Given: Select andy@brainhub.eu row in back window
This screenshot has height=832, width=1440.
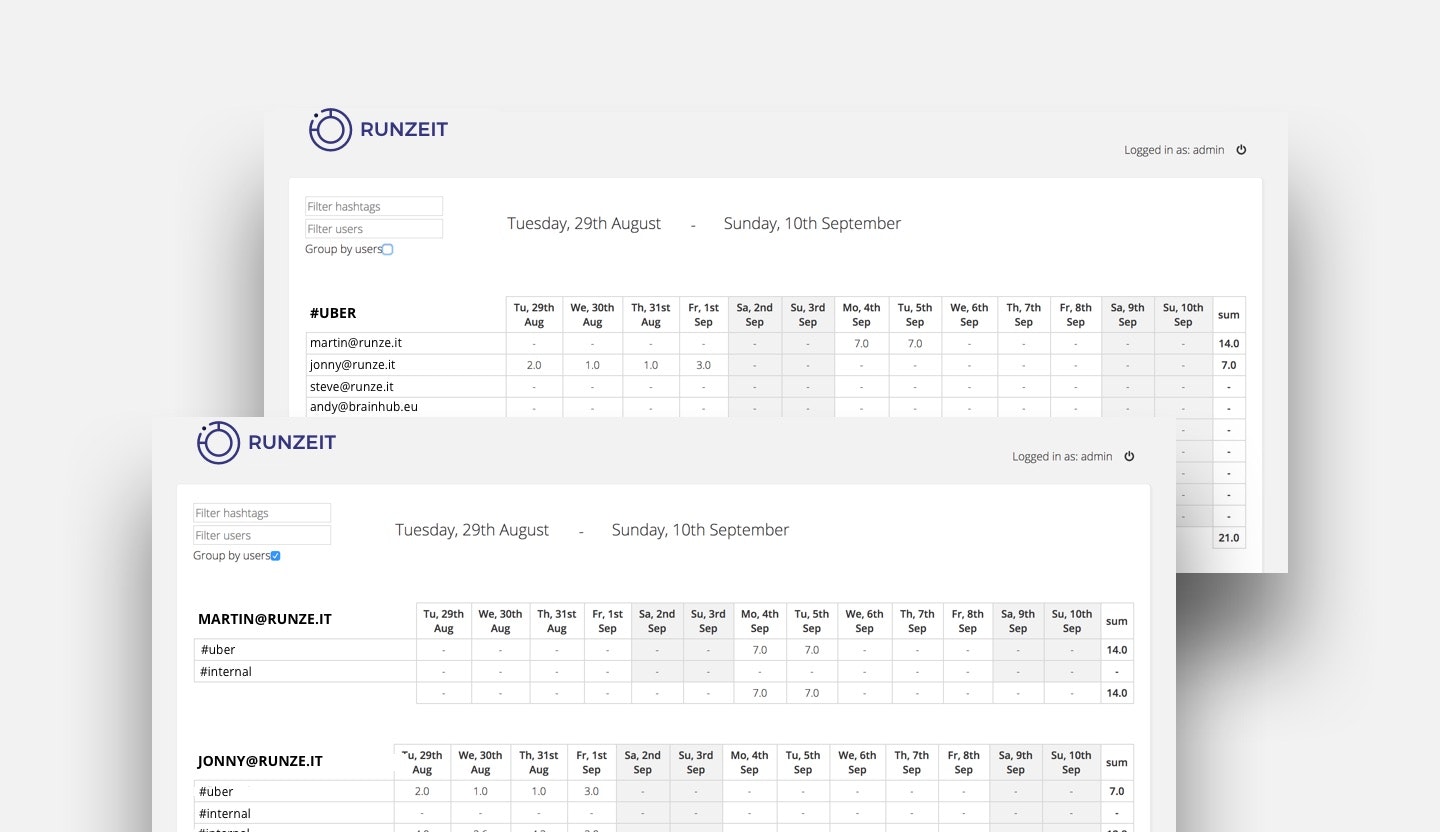Looking at the screenshot, I should pyautogui.click(x=776, y=407).
